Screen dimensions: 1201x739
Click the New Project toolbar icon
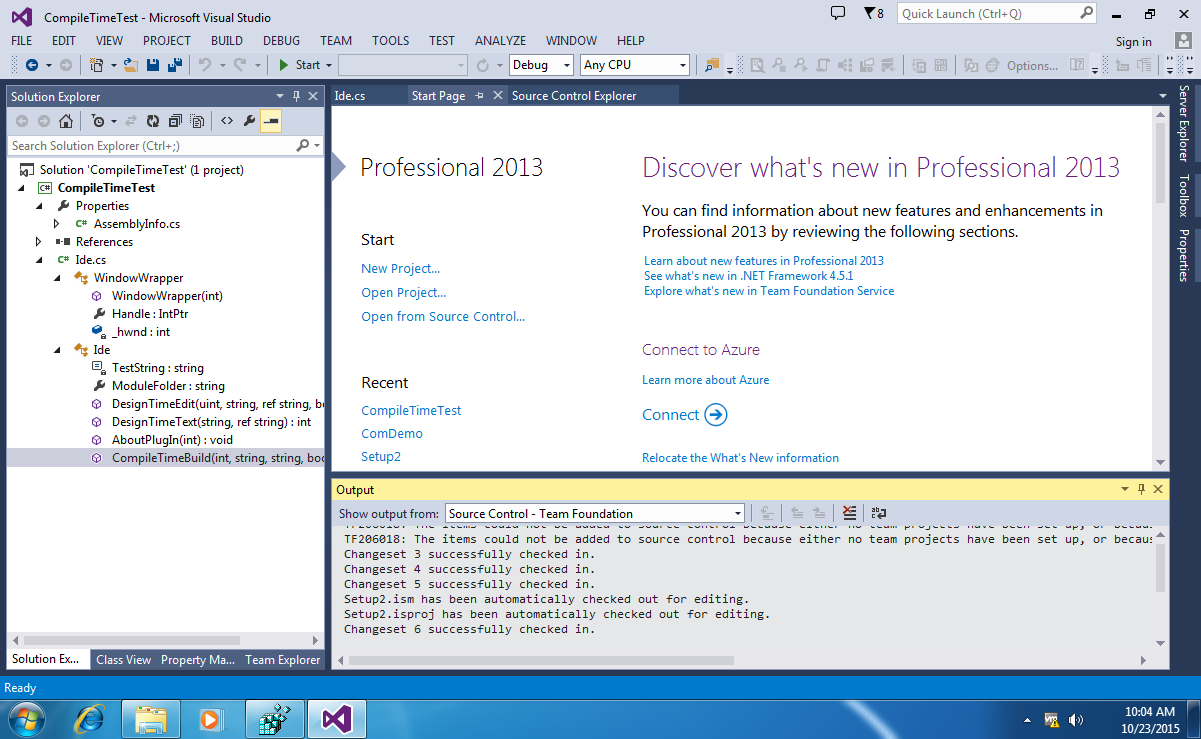pyautogui.click(x=96, y=65)
